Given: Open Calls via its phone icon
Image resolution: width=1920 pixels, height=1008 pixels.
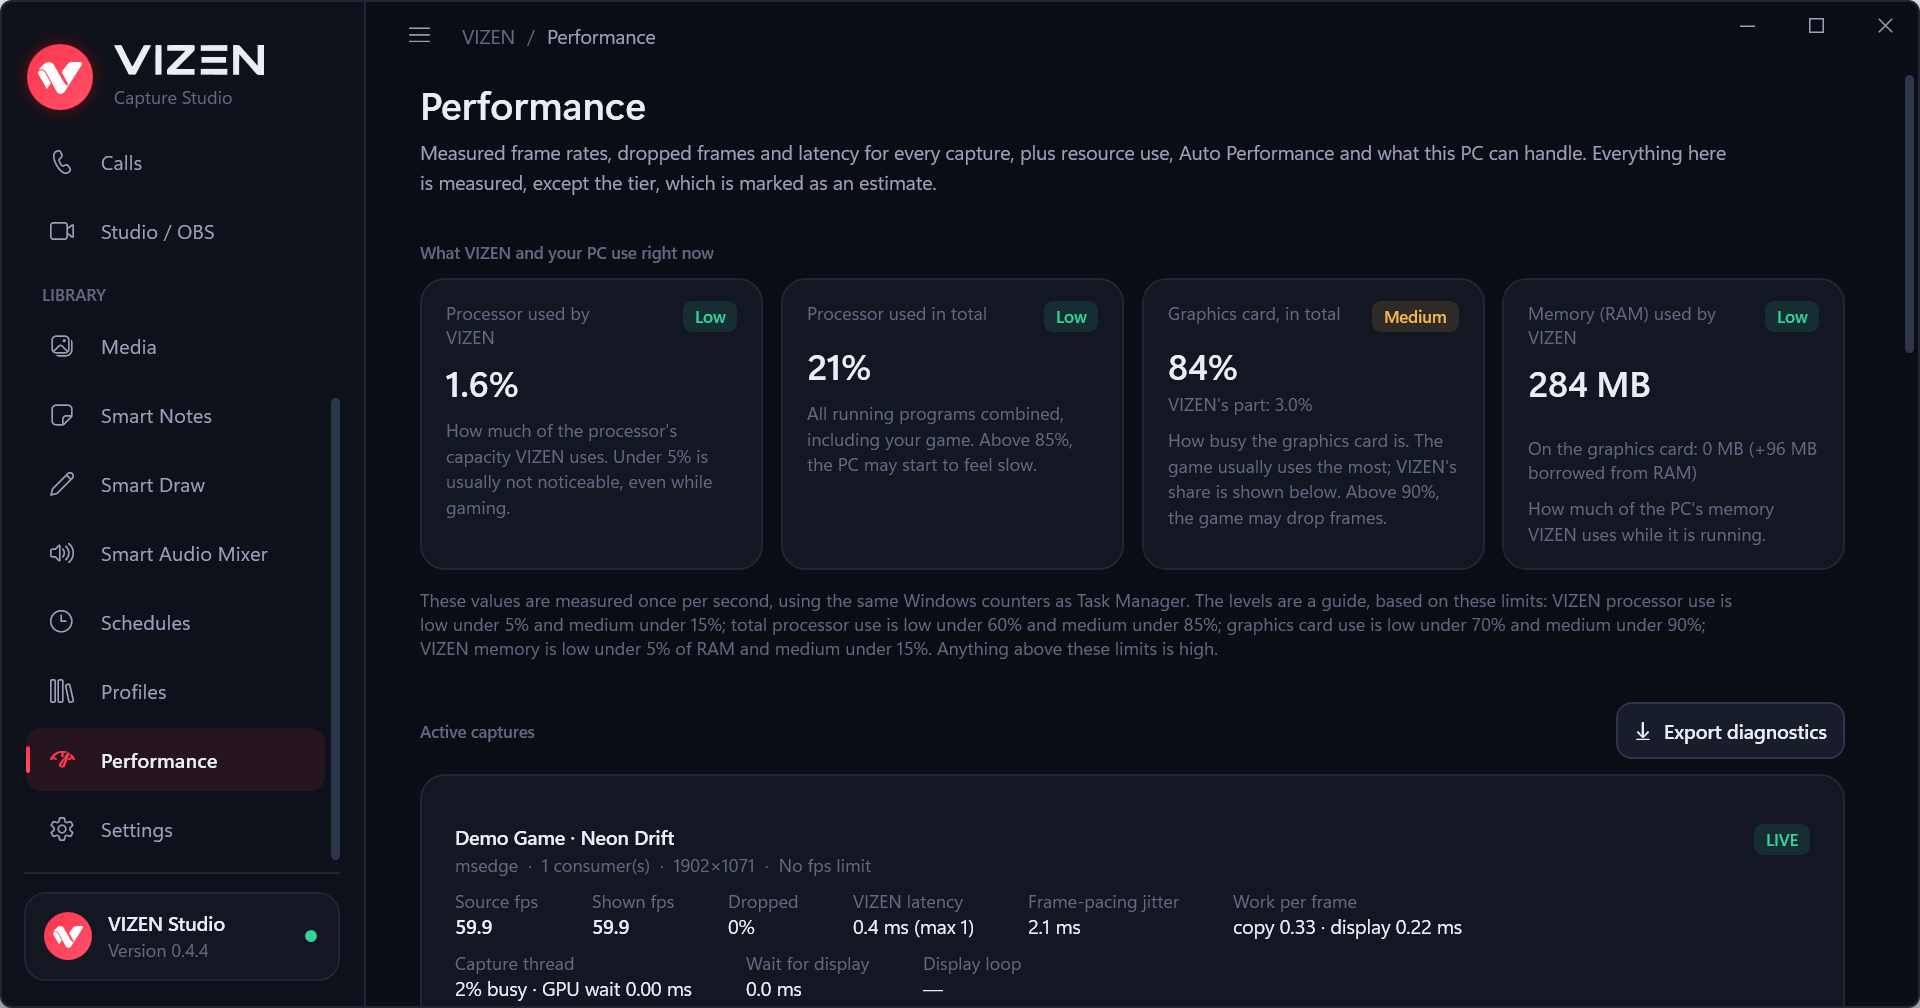Looking at the screenshot, I should pyautogui.click(x=62, y=162).
